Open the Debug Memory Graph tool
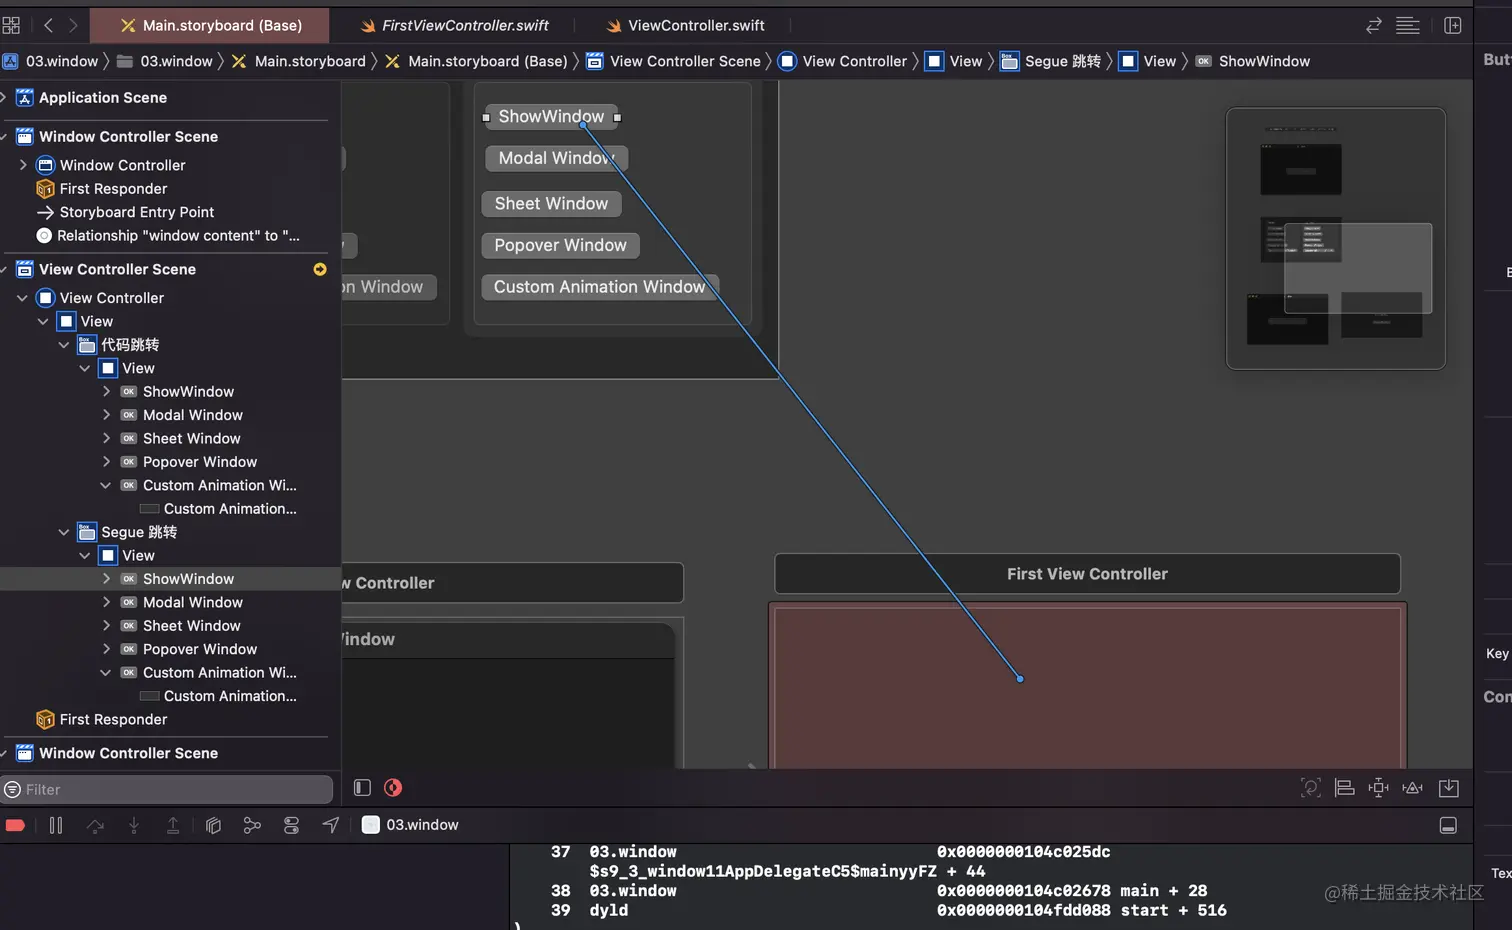The image size is (1512, 930). tap(252, 825)
